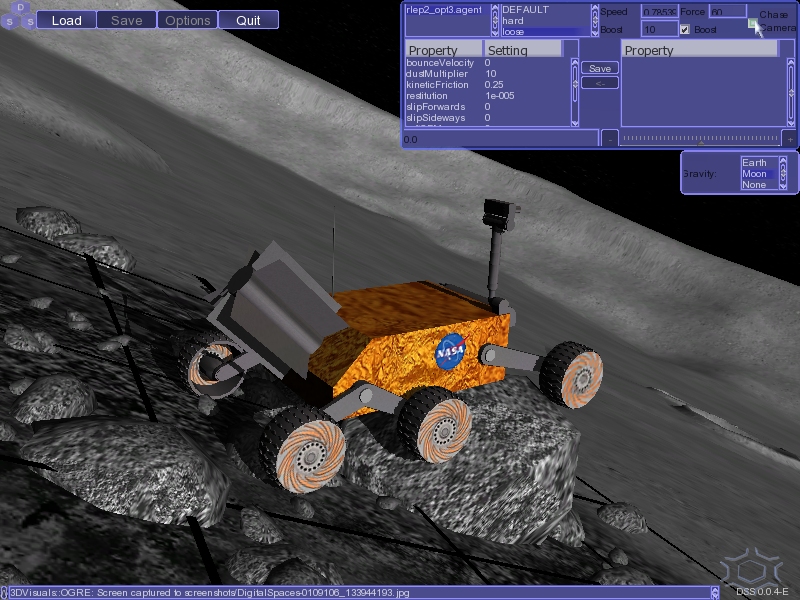
Task: Select the slipForwards property row
Action: (488, 107)
